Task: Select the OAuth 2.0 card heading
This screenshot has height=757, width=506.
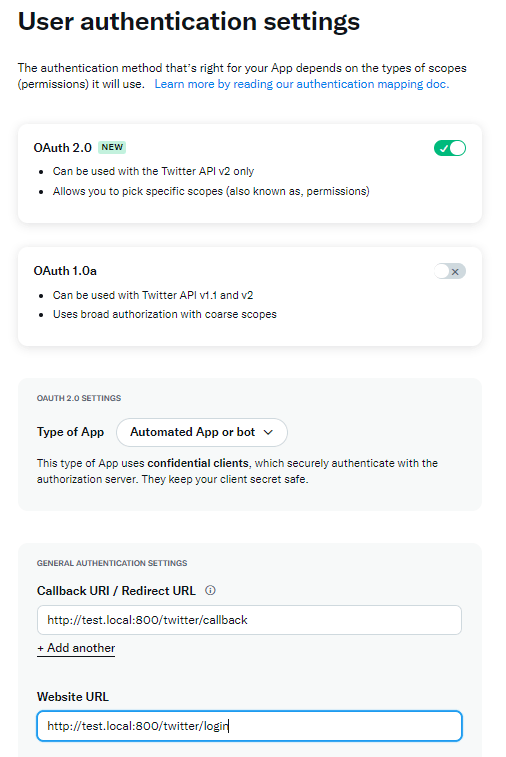Action: [62, 148]
